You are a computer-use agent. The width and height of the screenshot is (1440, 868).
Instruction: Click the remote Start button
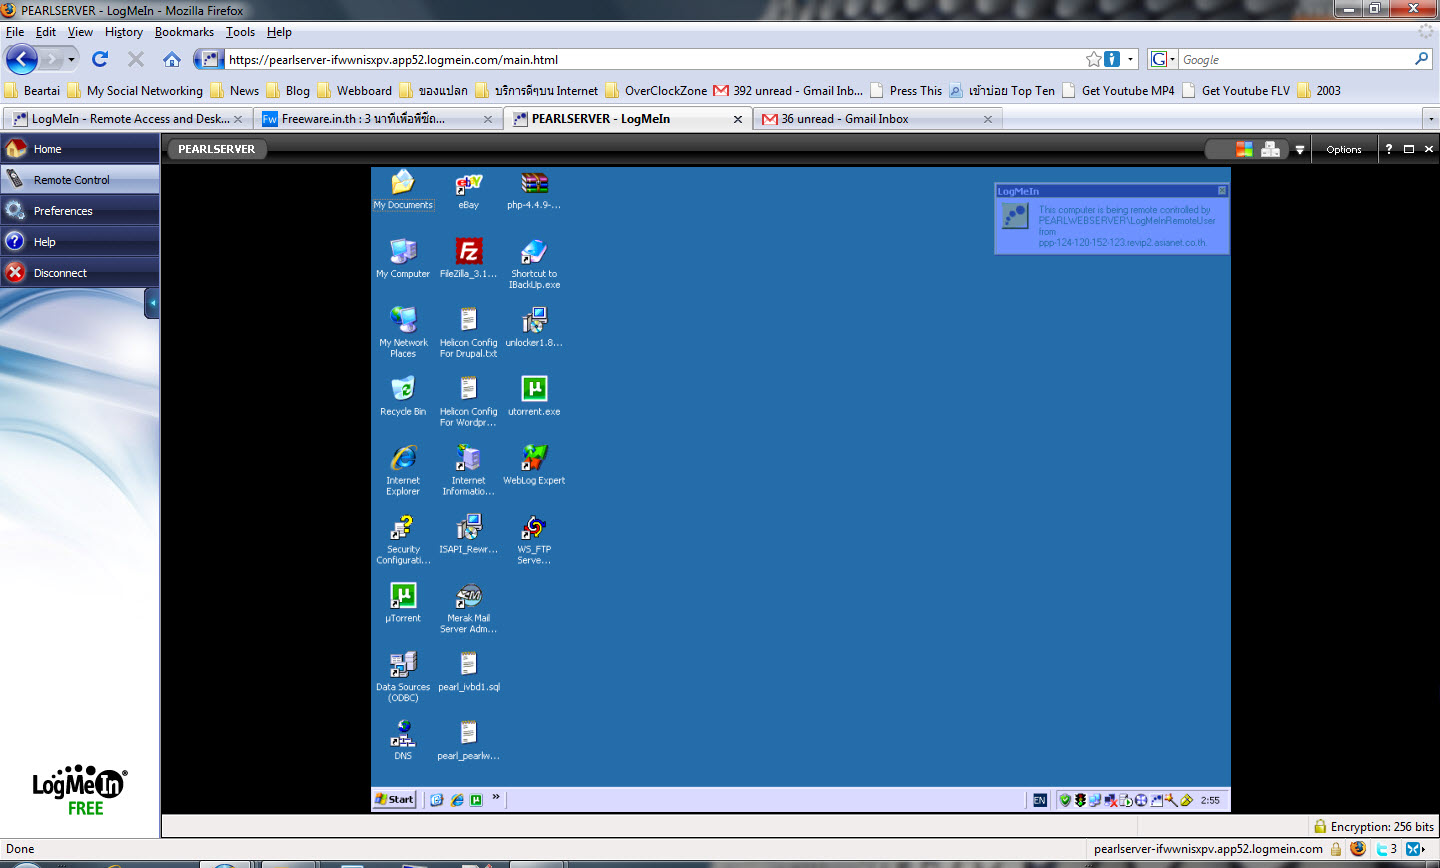(395, 799)
